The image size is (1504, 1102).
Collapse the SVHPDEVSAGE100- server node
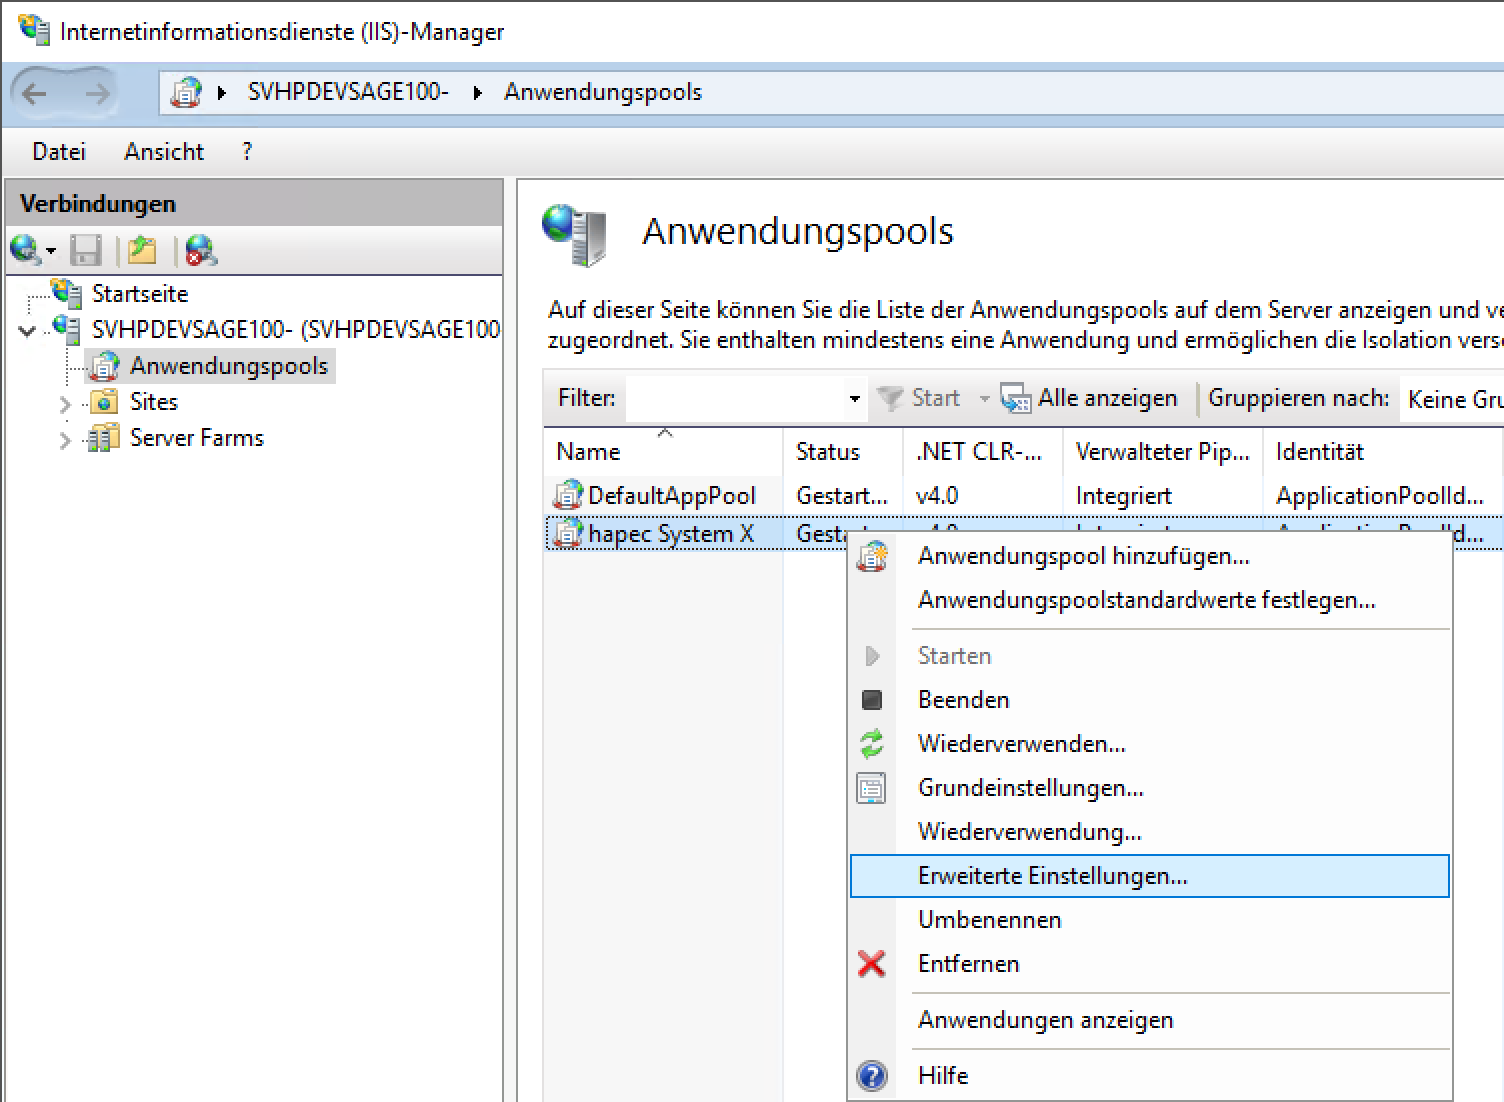point(28,331)
